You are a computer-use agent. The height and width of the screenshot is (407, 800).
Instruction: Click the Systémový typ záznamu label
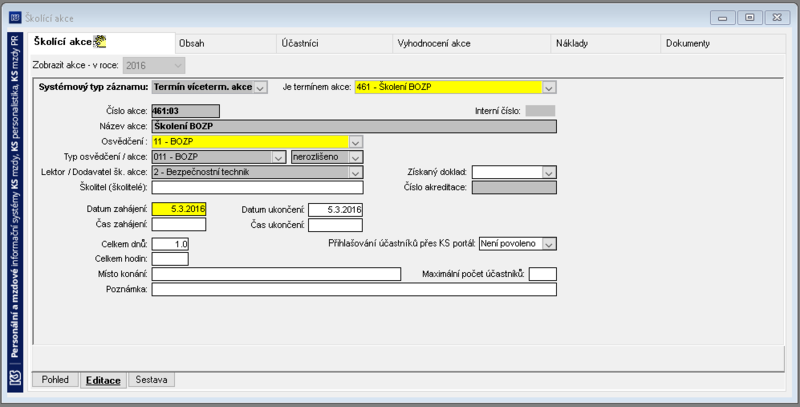[93, 87]
